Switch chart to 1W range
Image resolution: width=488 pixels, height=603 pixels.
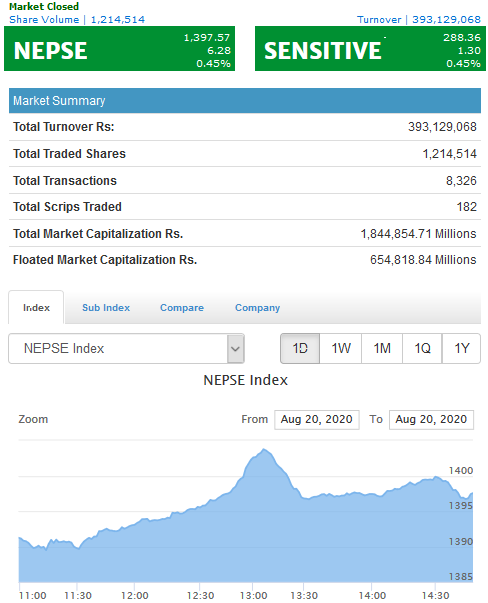341,348
